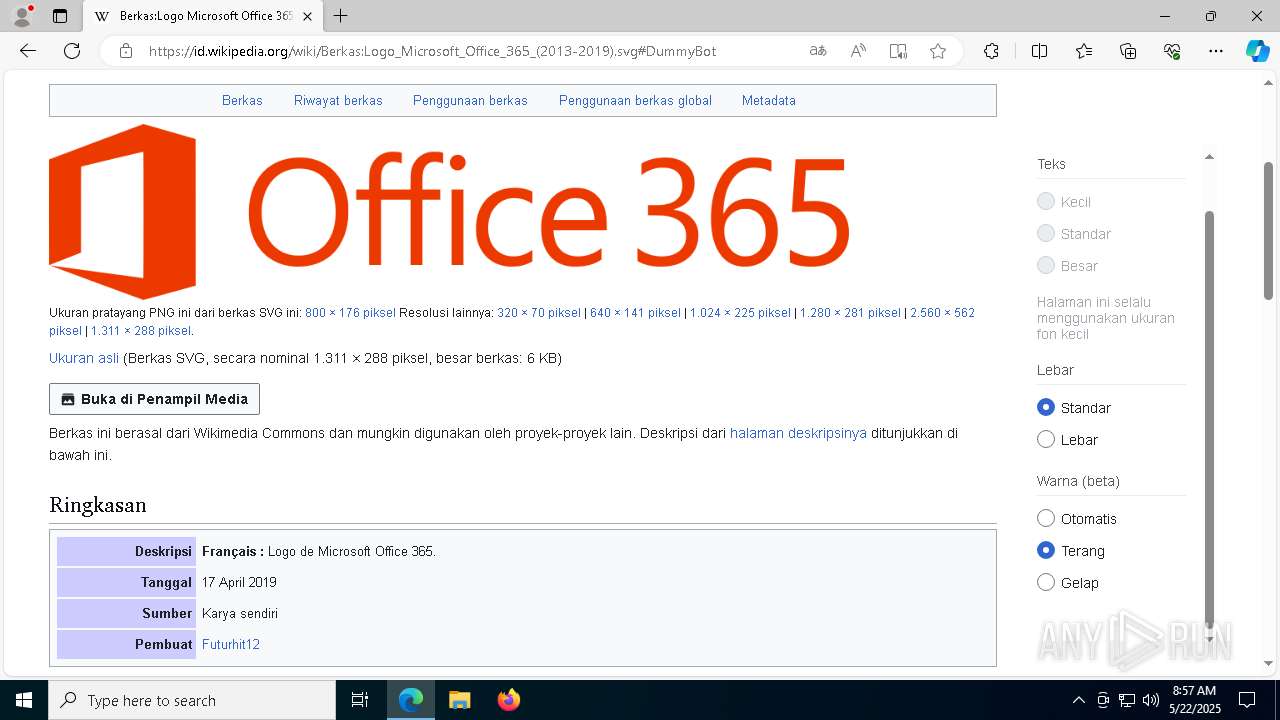Select Standar width radio
Viewport: 1280px width, 720px height.
click(1046, 408)
